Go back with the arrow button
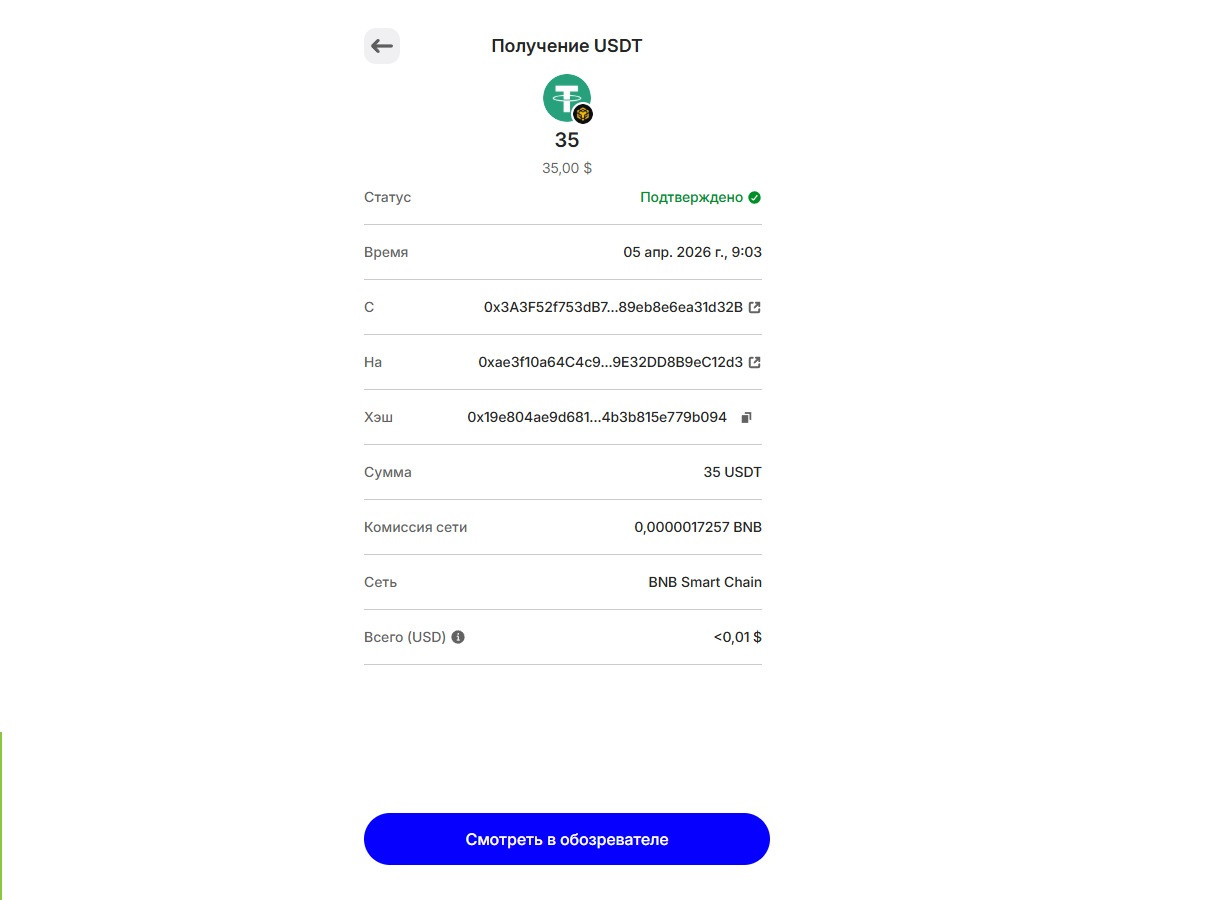Viewport: 1206px width, 900px height. (x=382, y=46)
